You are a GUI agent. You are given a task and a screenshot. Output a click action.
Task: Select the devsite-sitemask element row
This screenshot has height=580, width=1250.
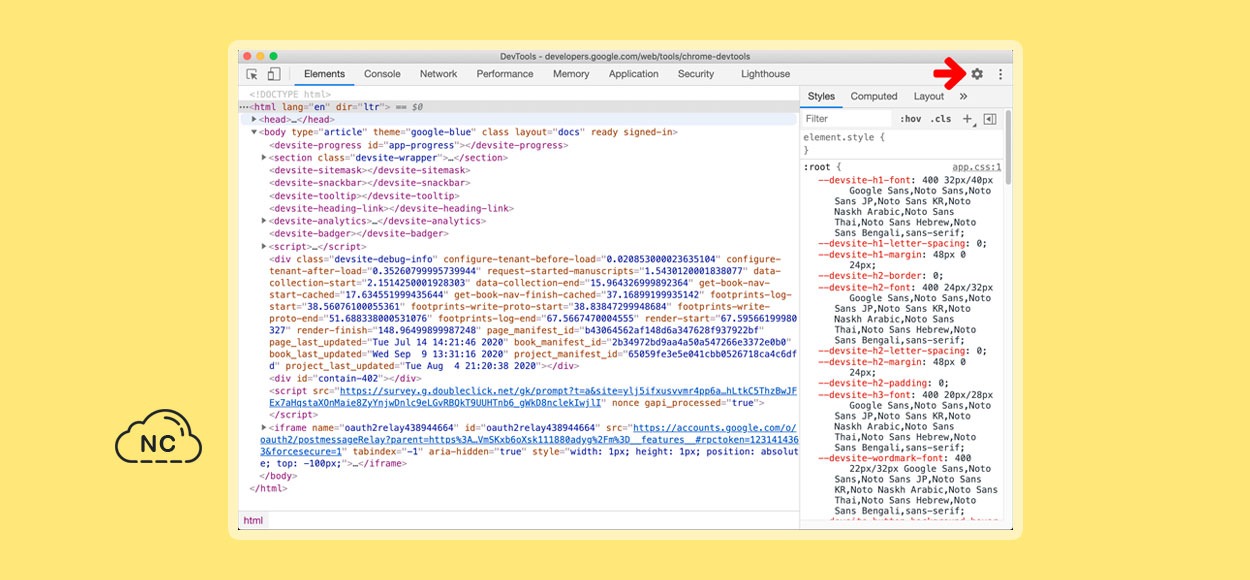pos(370,170)
